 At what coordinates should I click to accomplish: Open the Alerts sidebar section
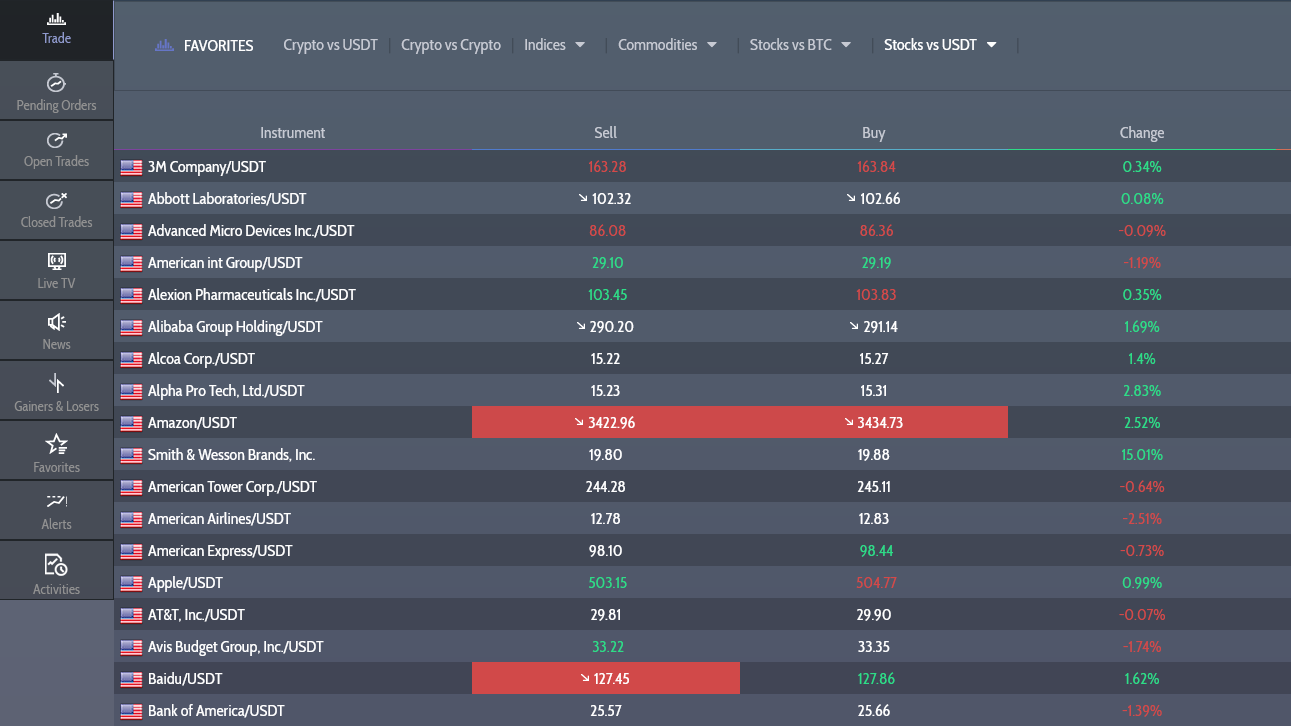(56, 511)
